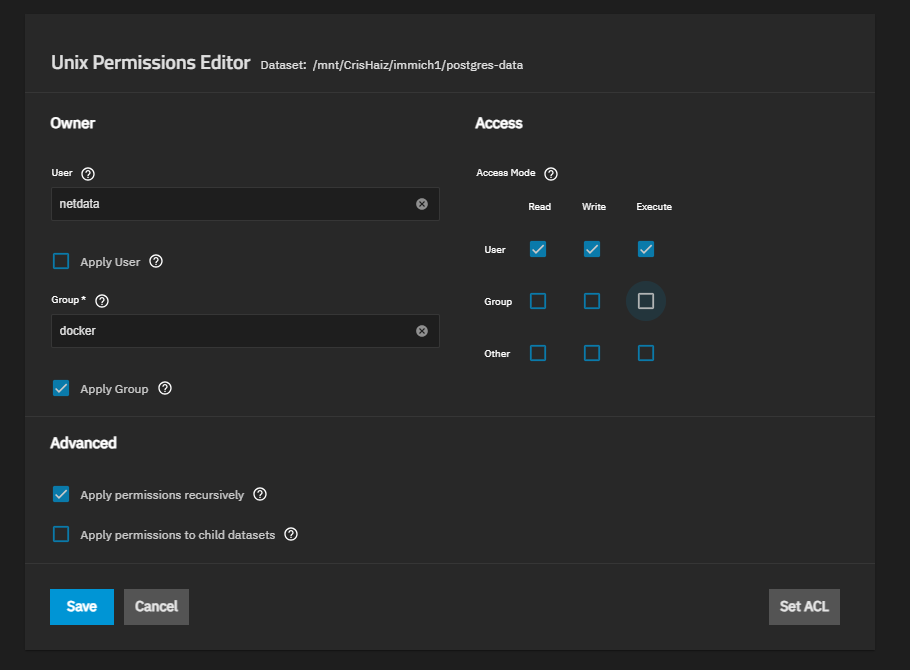Clear the docker group field

click(422, 331)
